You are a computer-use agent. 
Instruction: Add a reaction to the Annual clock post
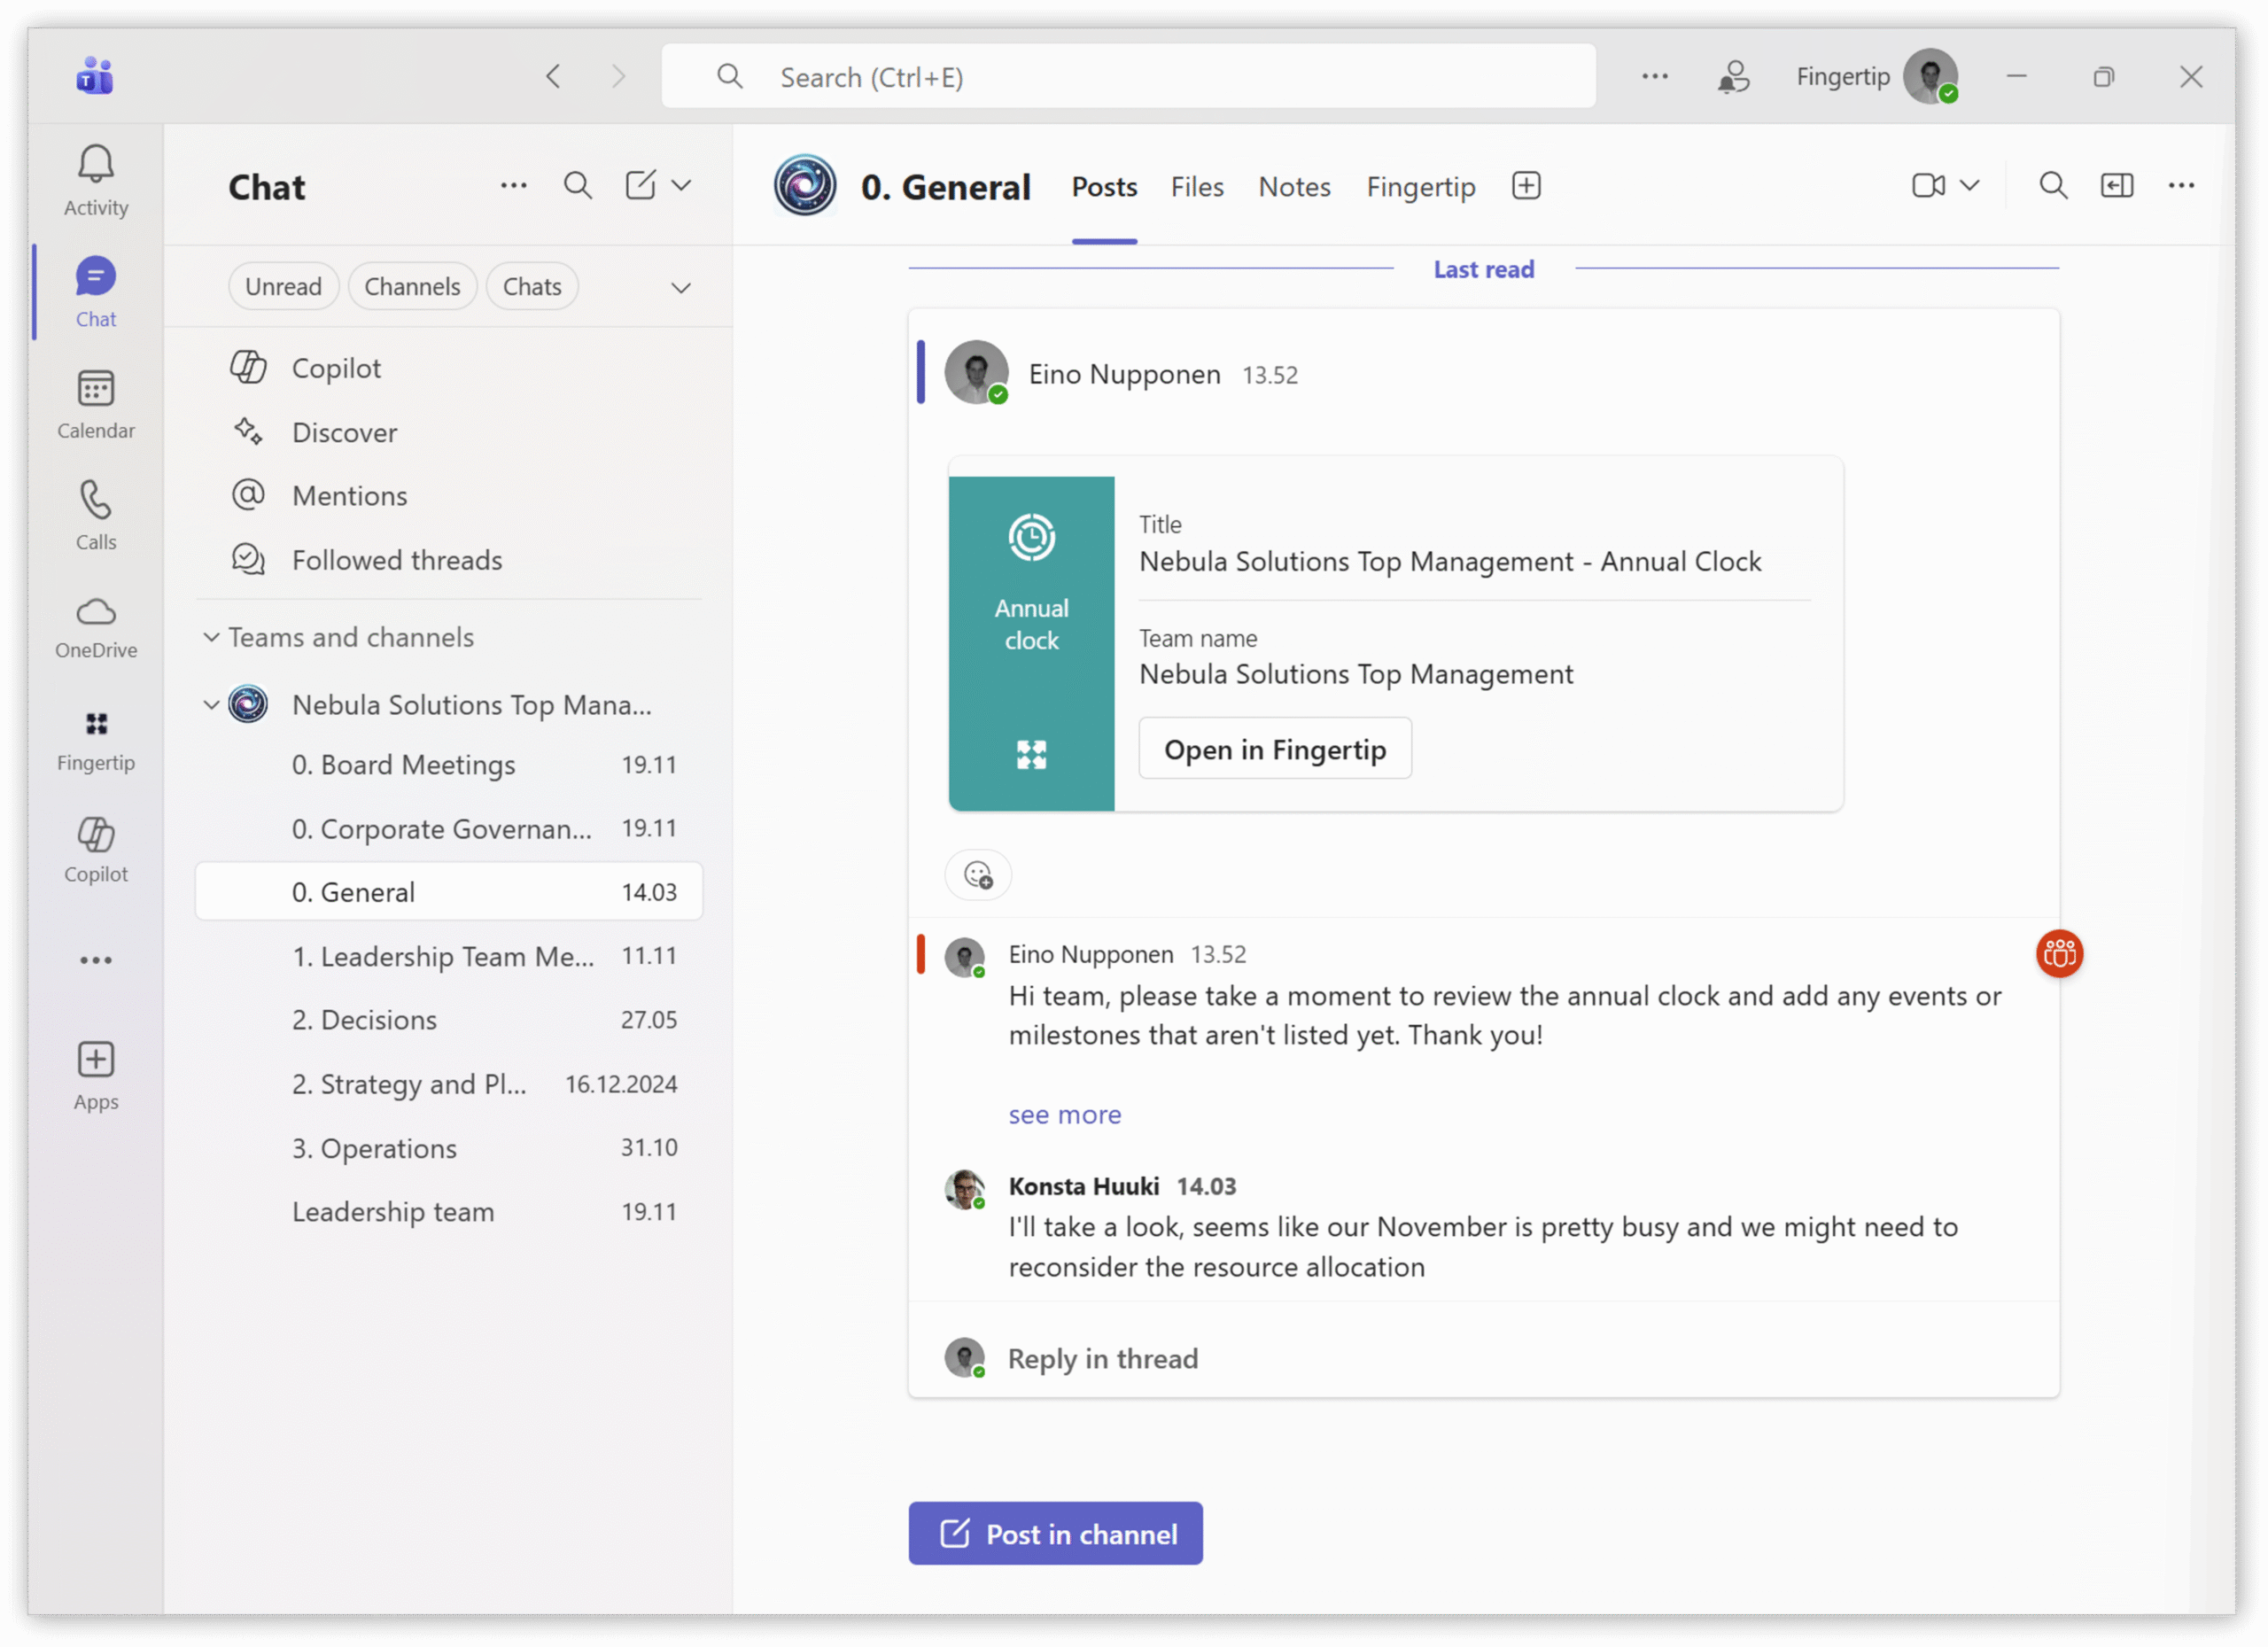pos(977,875)
